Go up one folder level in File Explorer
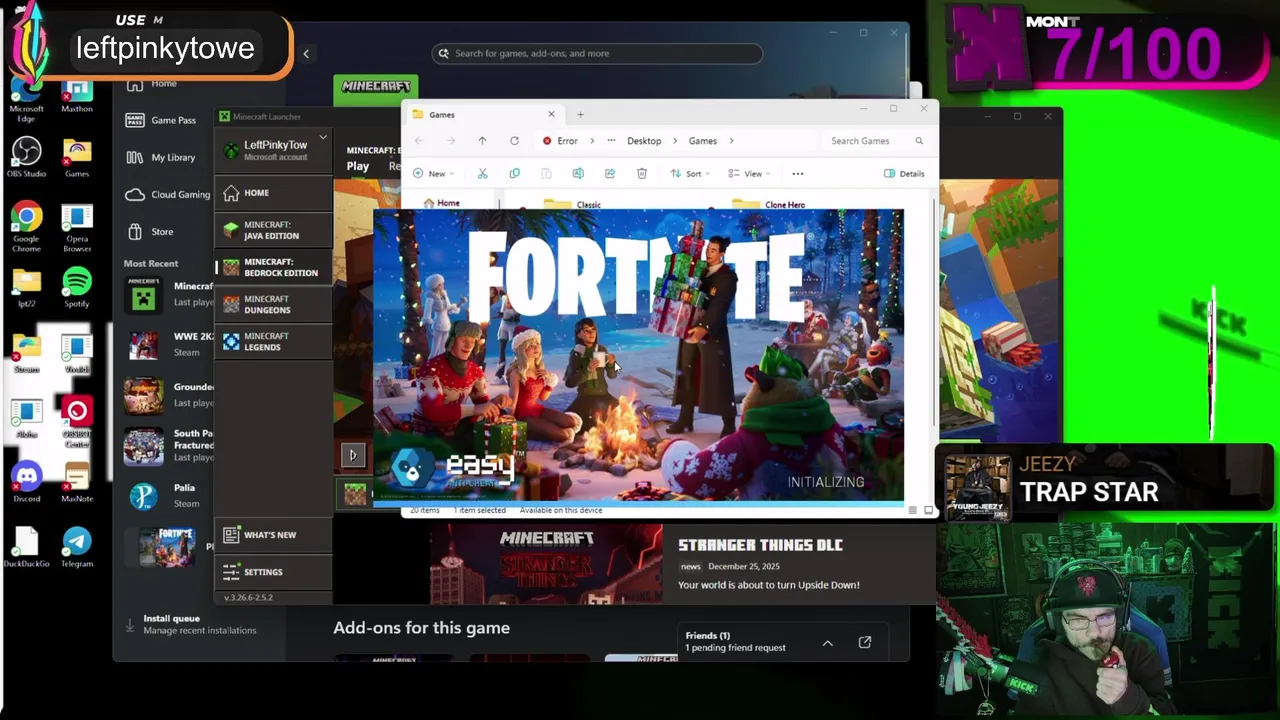Viewport: 1280px width, 720px height. click(x=482, y=141)
